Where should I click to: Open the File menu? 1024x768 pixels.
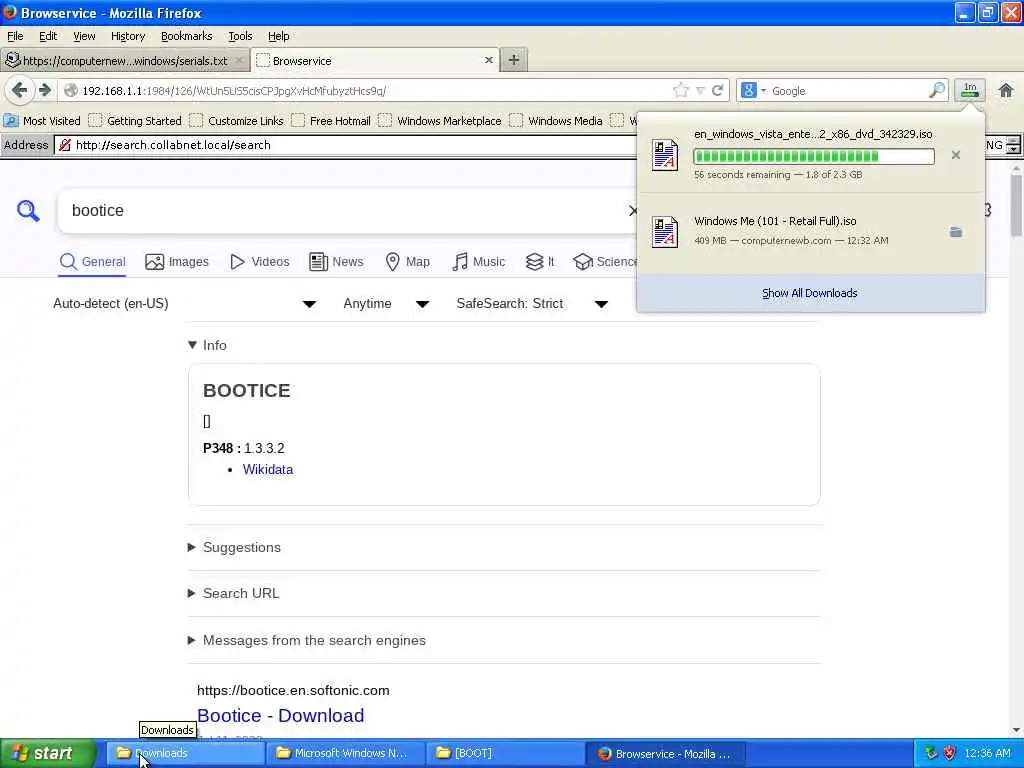[15, 36]
